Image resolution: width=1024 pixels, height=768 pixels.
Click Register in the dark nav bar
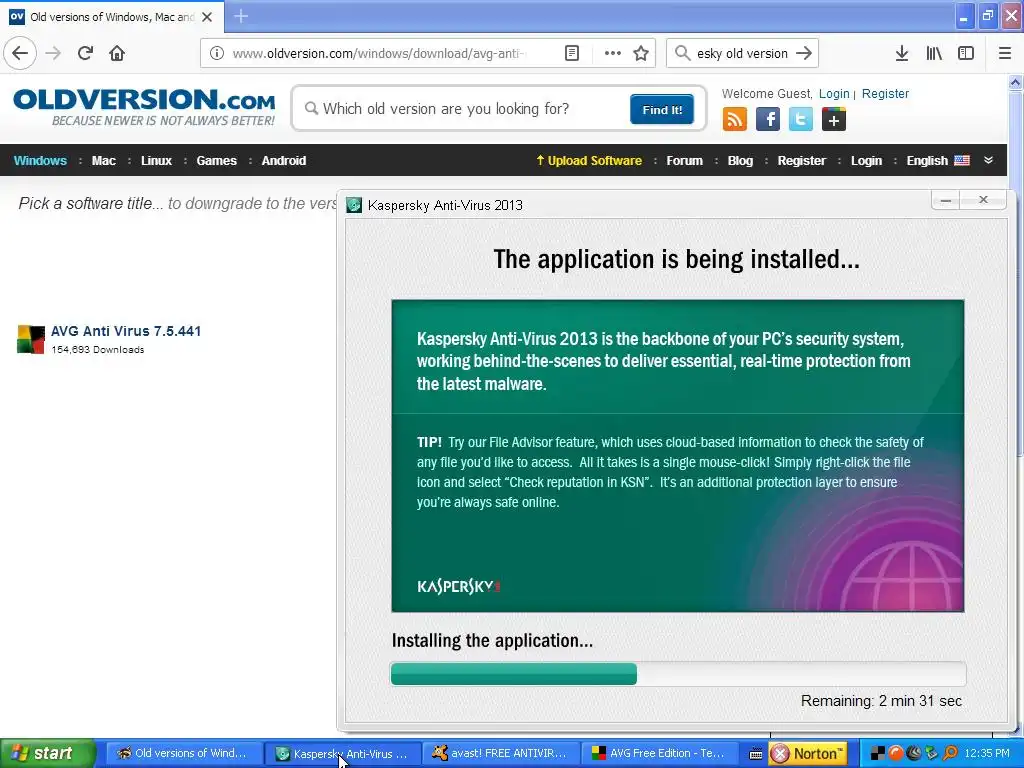coord(801,161)
